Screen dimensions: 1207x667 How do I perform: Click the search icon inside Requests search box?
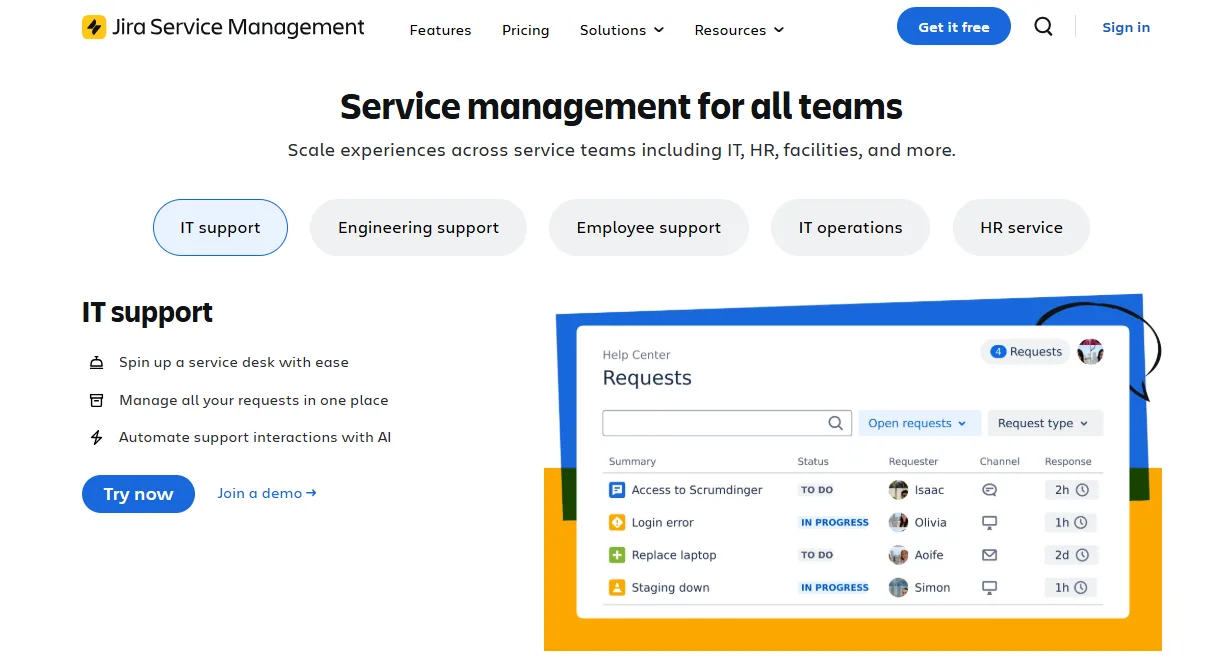click(836, 423)
